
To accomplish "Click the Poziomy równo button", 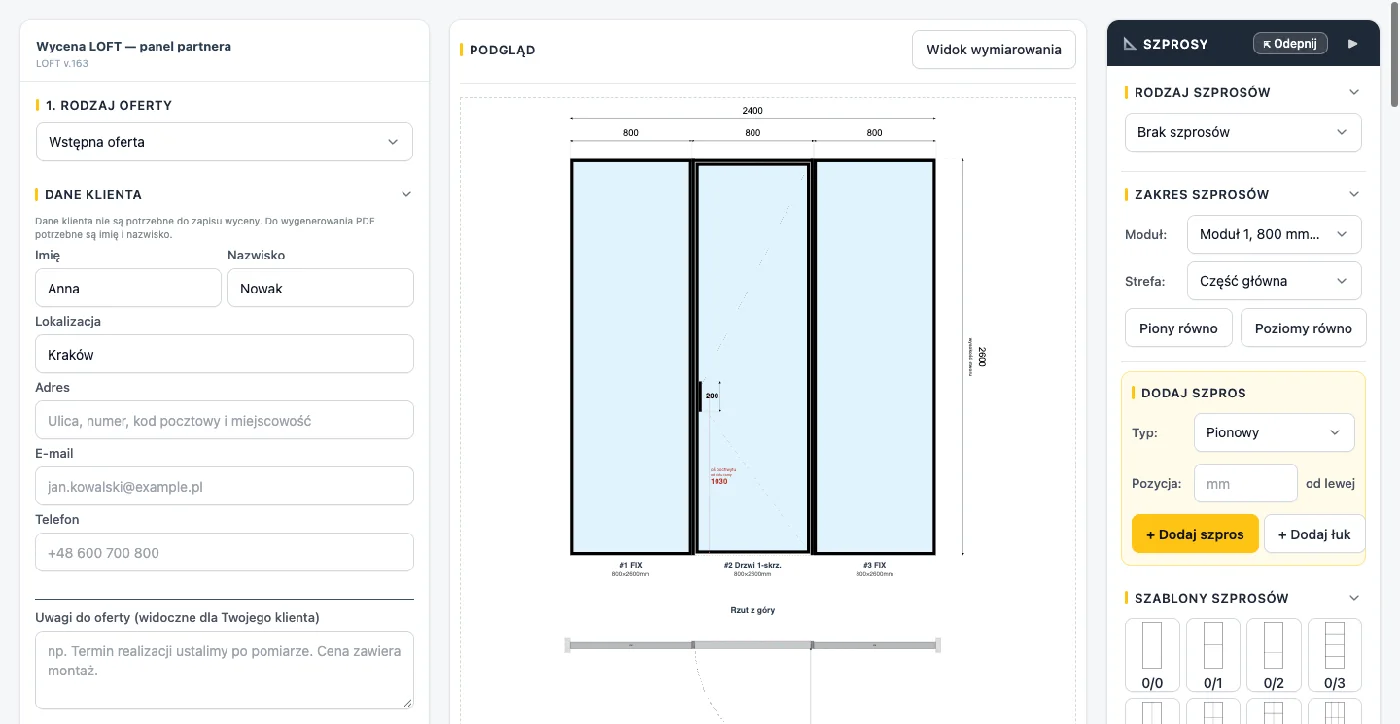I will [x=1303, y=328].
